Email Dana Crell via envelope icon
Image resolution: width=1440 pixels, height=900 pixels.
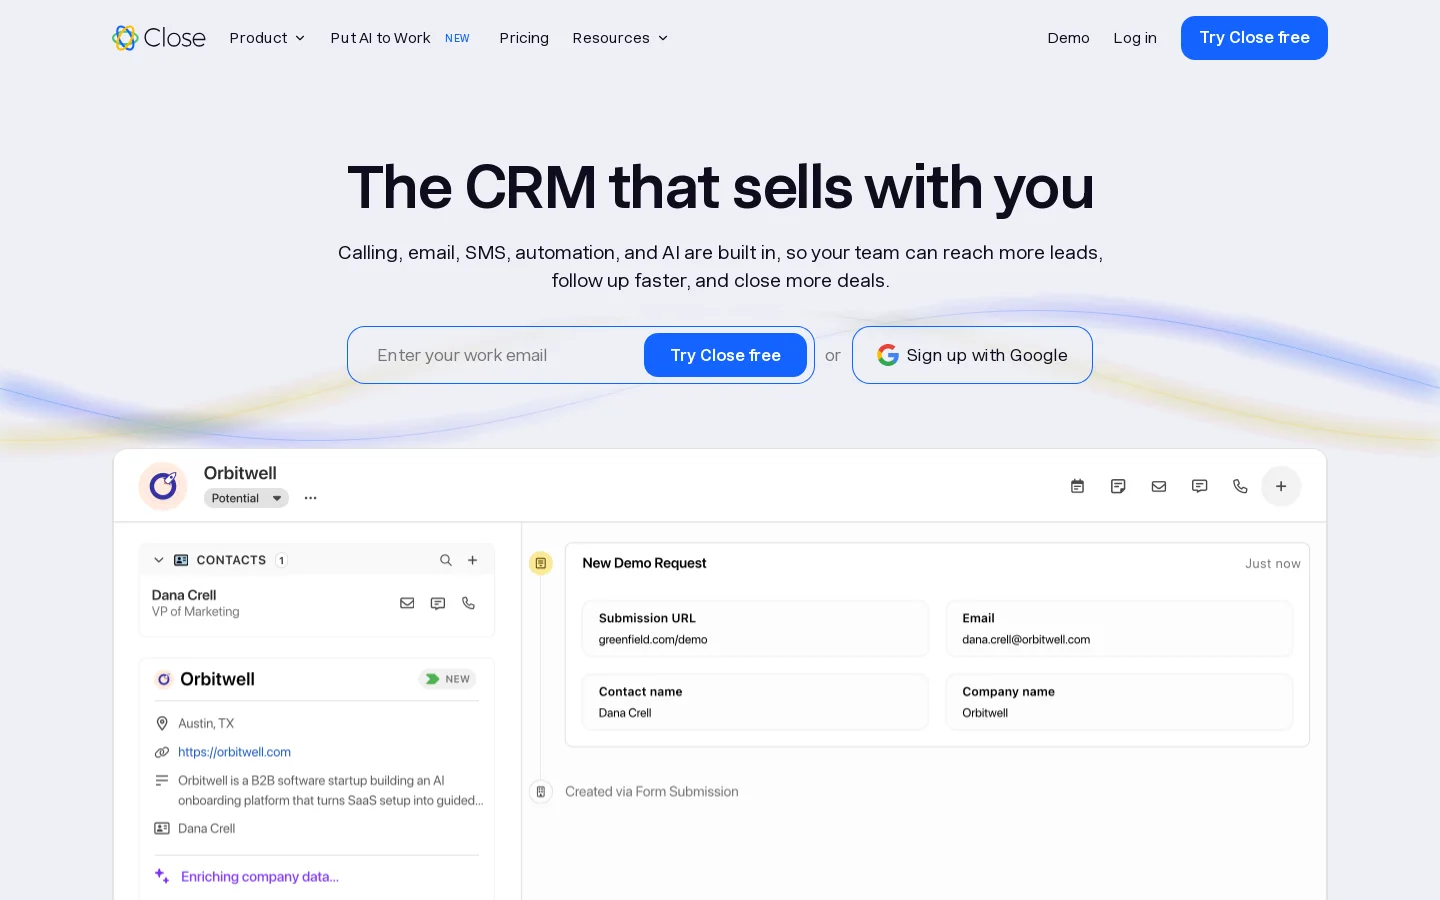click(x=407, y=603)
